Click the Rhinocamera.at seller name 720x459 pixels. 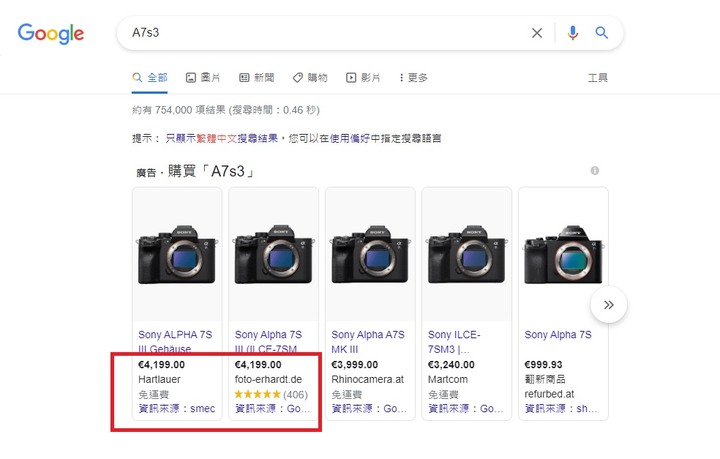(x=367, y=380)
